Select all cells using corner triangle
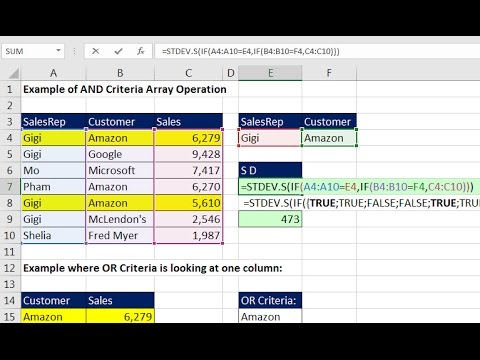The image size is (480, 360). pyautogui.click(x=13, y=73)
